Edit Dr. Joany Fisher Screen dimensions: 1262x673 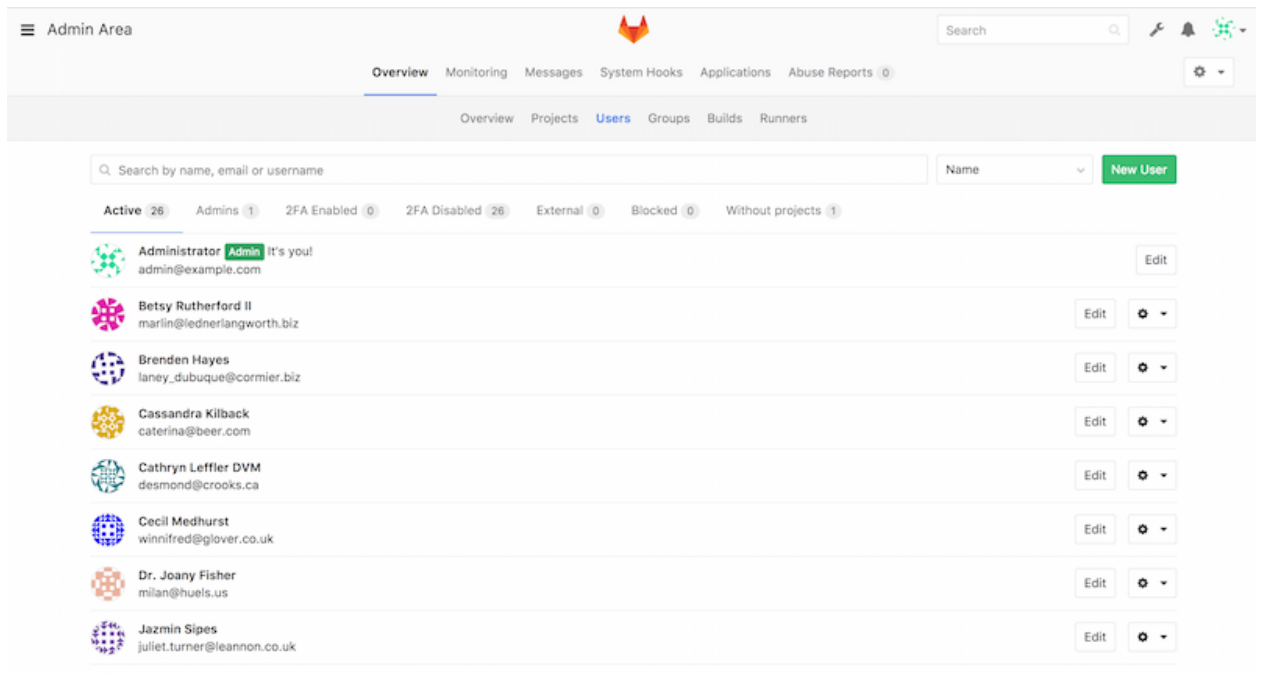(1095, 584)
